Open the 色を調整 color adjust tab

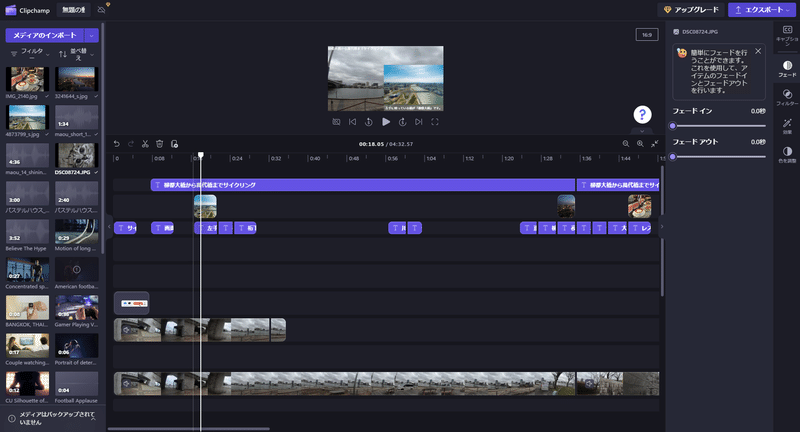click(787, 155)
